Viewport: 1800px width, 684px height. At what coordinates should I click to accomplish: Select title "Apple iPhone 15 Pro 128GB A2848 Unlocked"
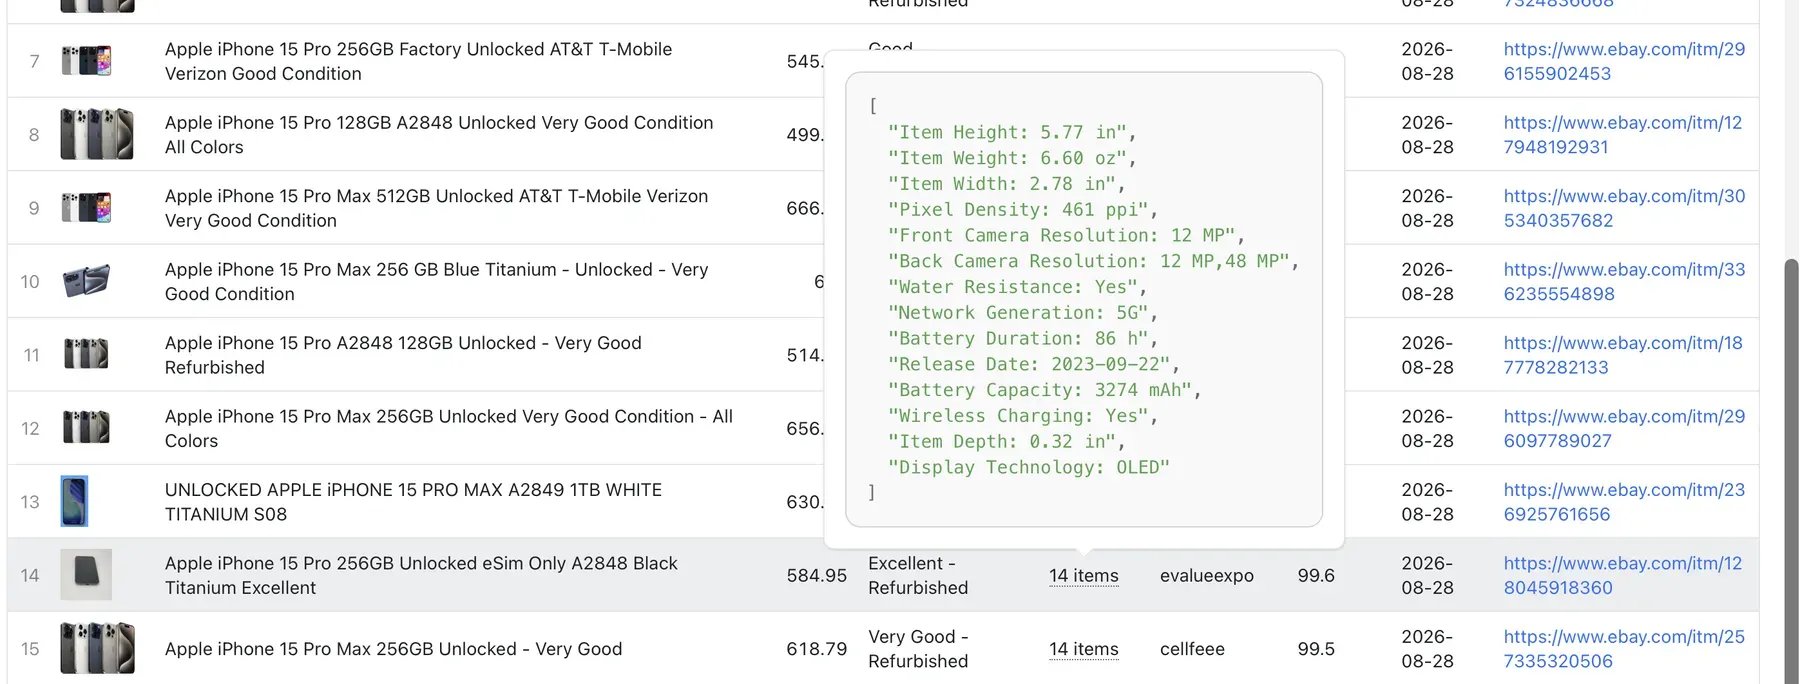pyautogui.click(x=439, y=135)
